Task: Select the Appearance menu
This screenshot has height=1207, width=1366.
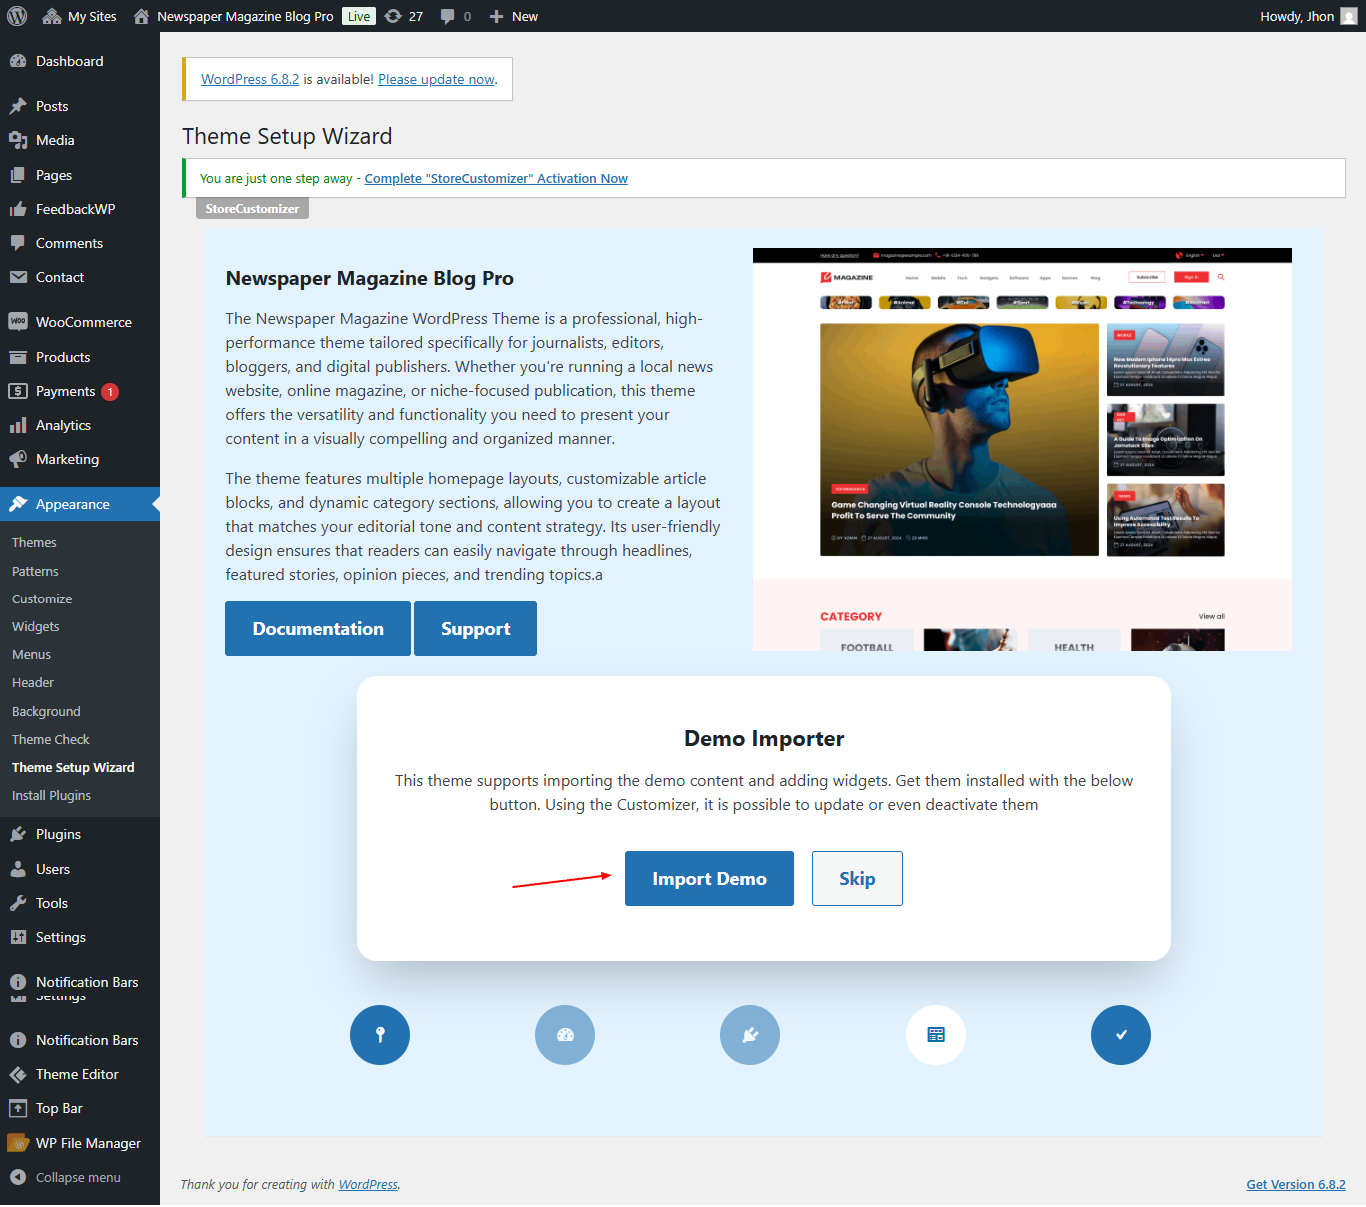Action: click(80, 504)
